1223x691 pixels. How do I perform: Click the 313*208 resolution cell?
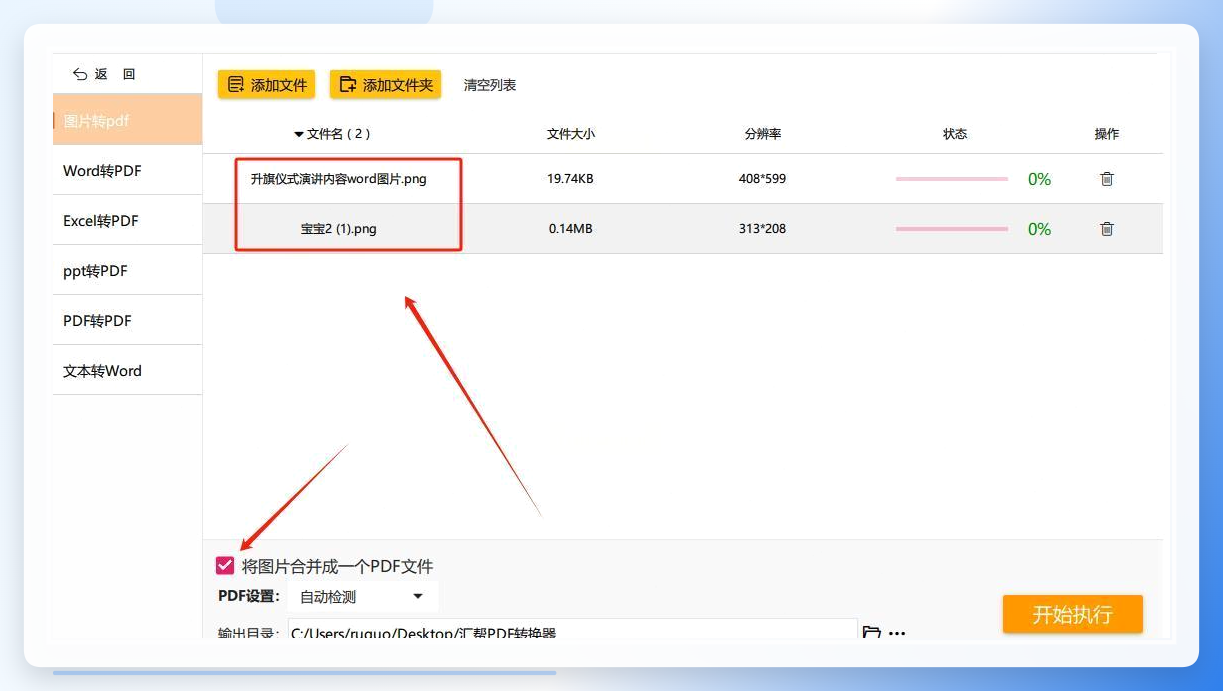point(763,229)
